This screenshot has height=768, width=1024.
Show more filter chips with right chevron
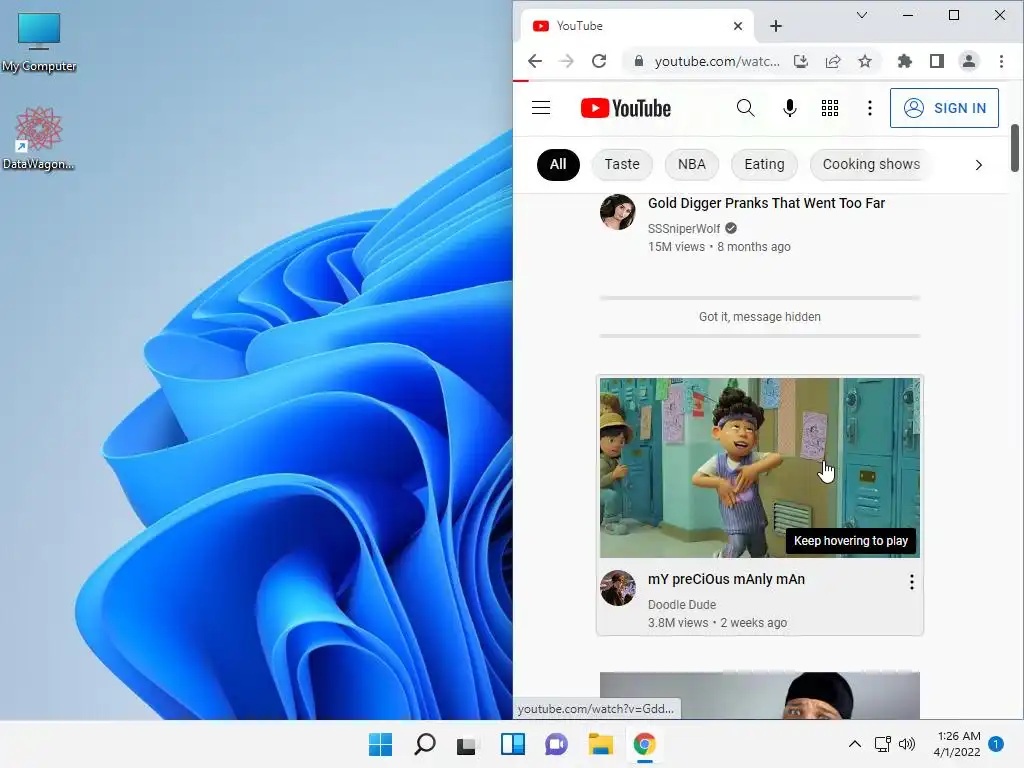click(978, 165)
